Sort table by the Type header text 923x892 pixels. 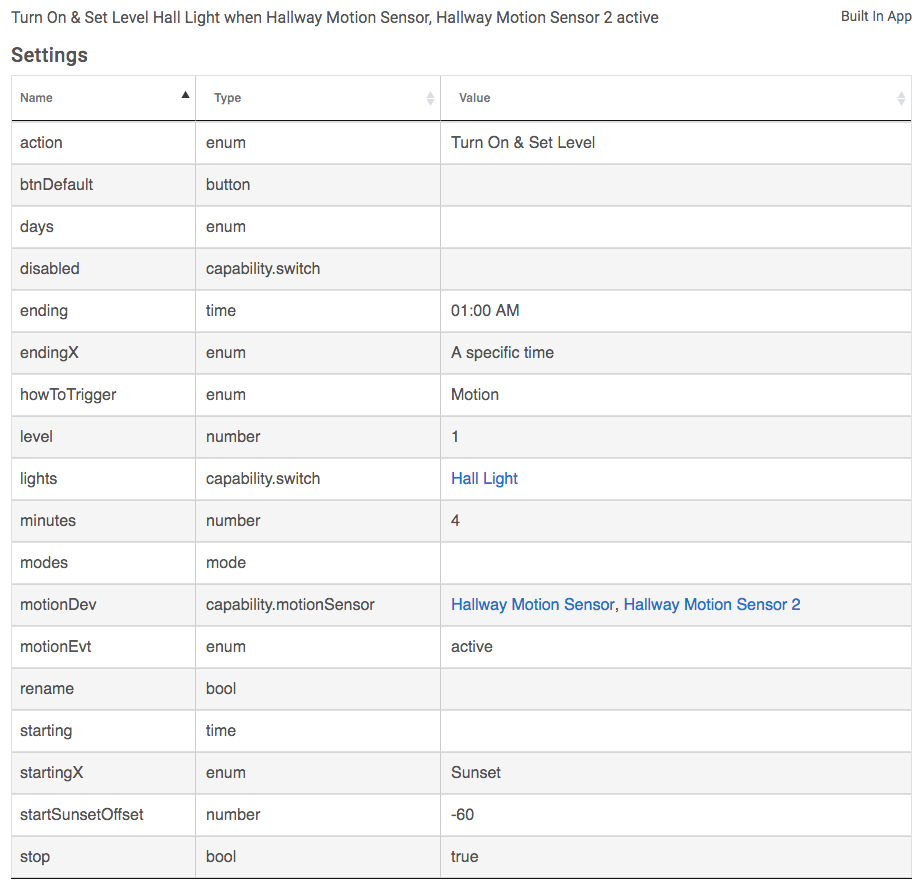point(228,98)
